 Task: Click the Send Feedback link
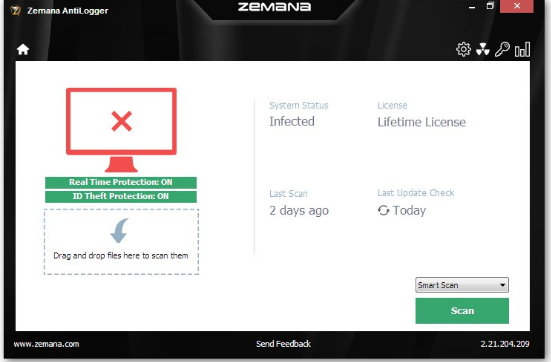click(x=283, y=344)
